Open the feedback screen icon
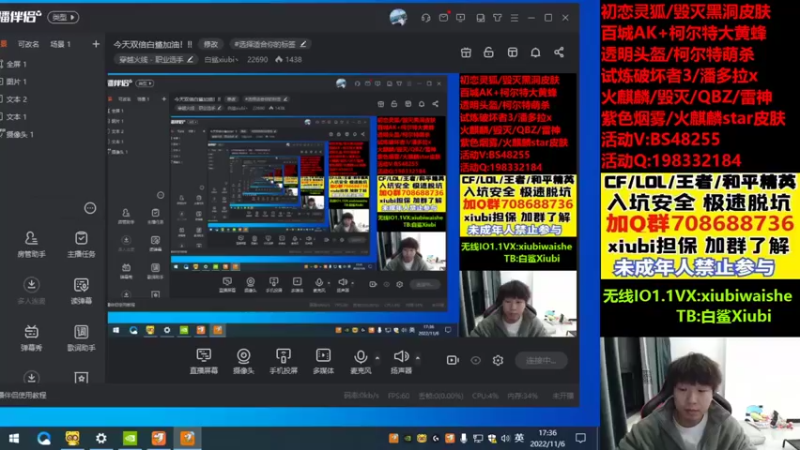 461,18
